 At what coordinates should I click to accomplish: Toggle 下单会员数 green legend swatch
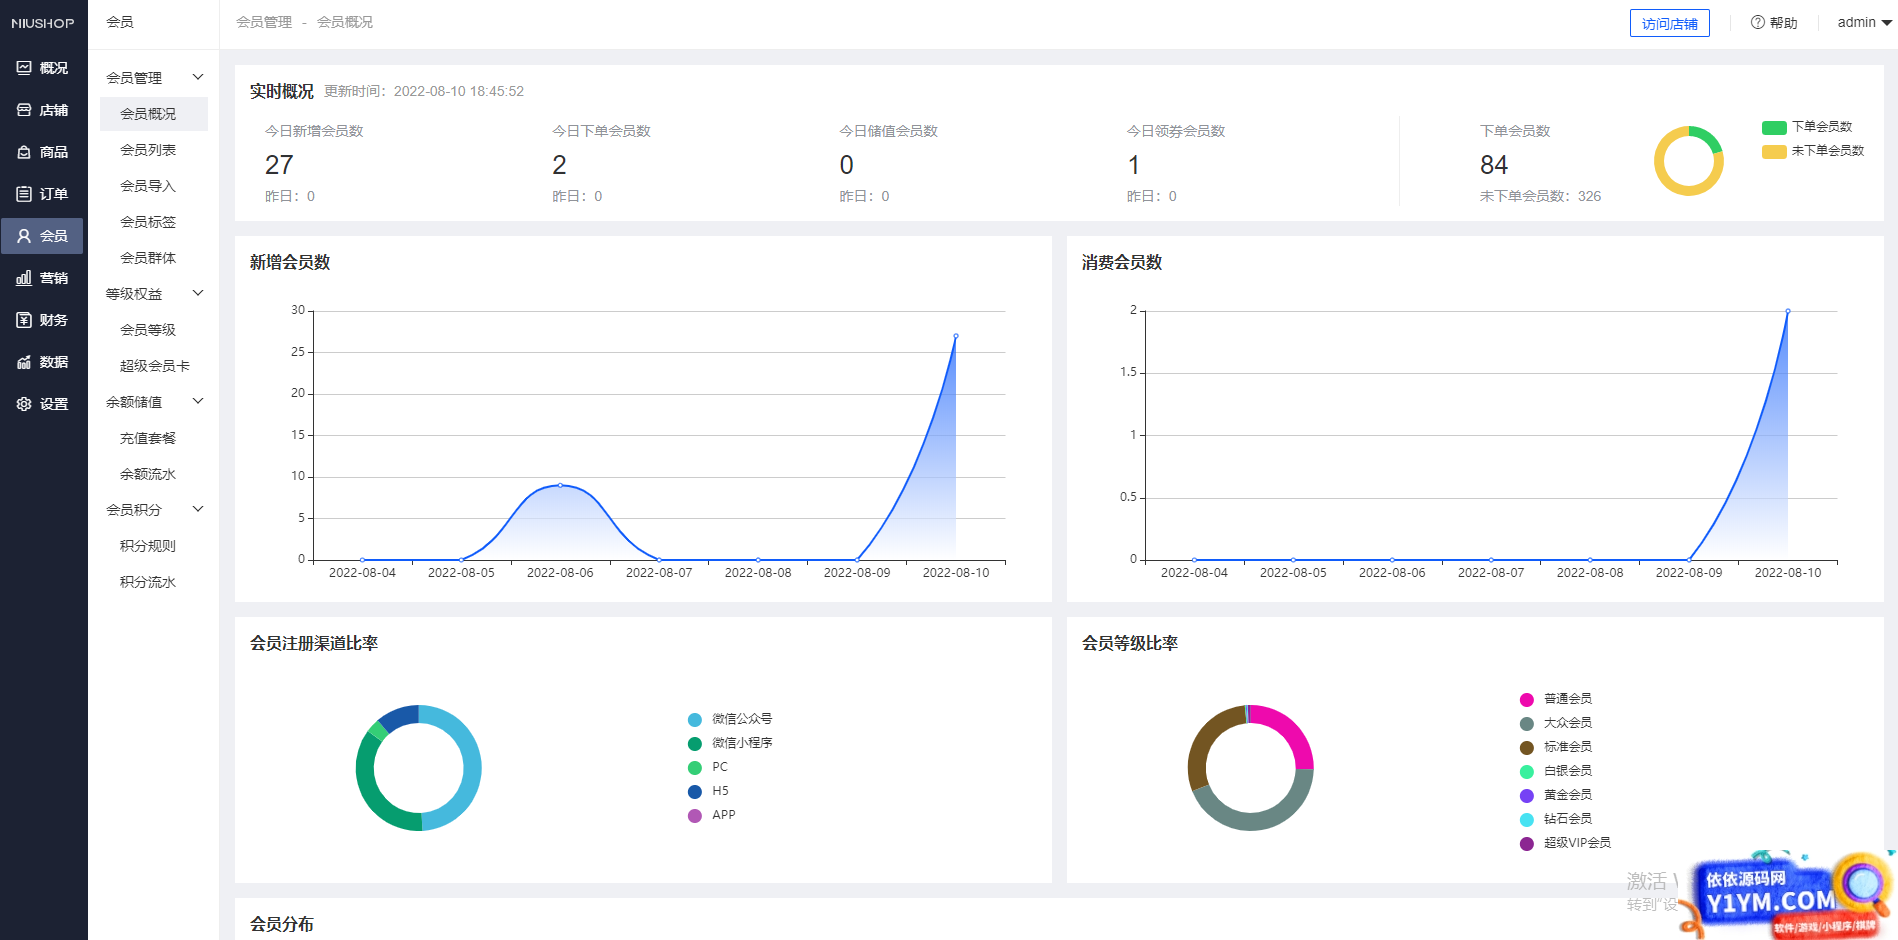tap(1774, 127)
